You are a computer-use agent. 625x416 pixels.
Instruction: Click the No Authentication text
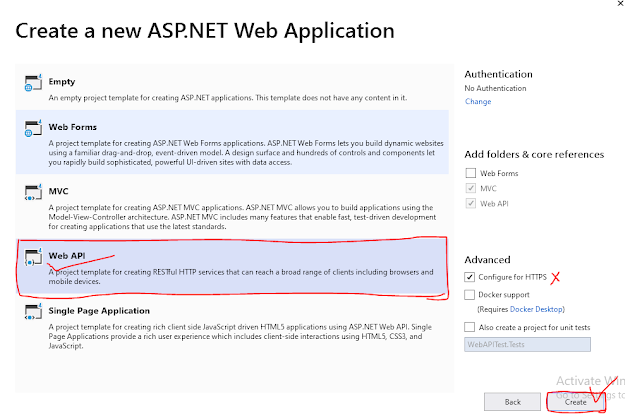coord(495,88)
